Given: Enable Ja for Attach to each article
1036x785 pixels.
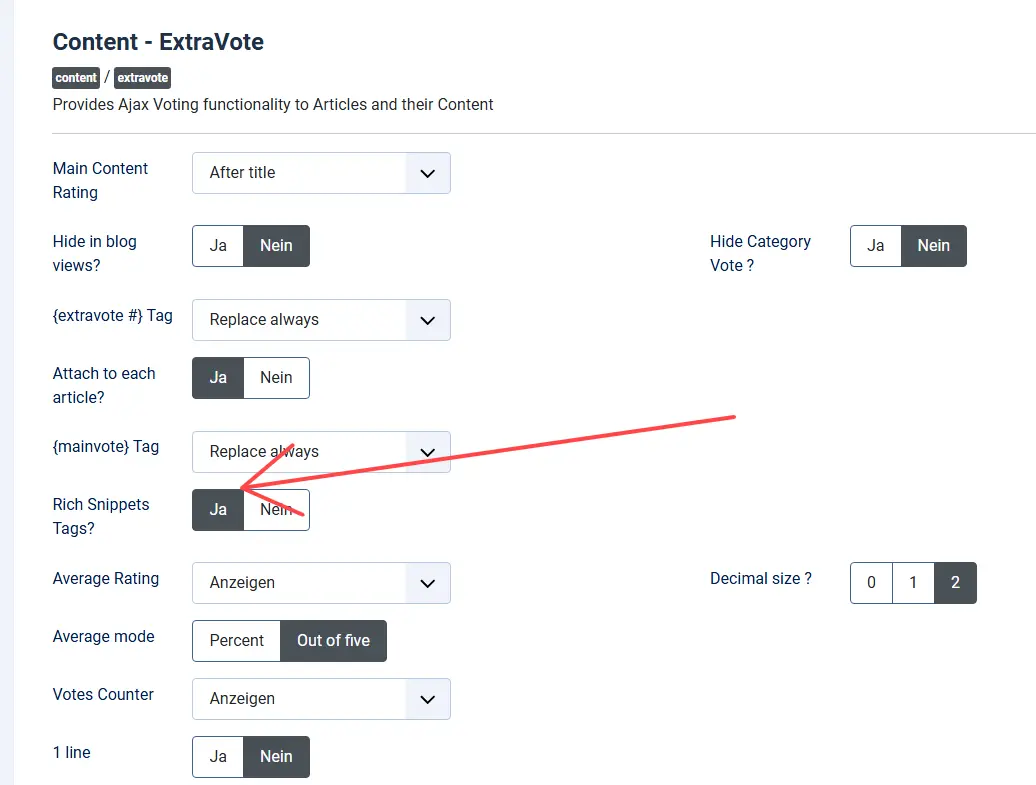Looking at the screenshot, I should [x=218, y=378].
